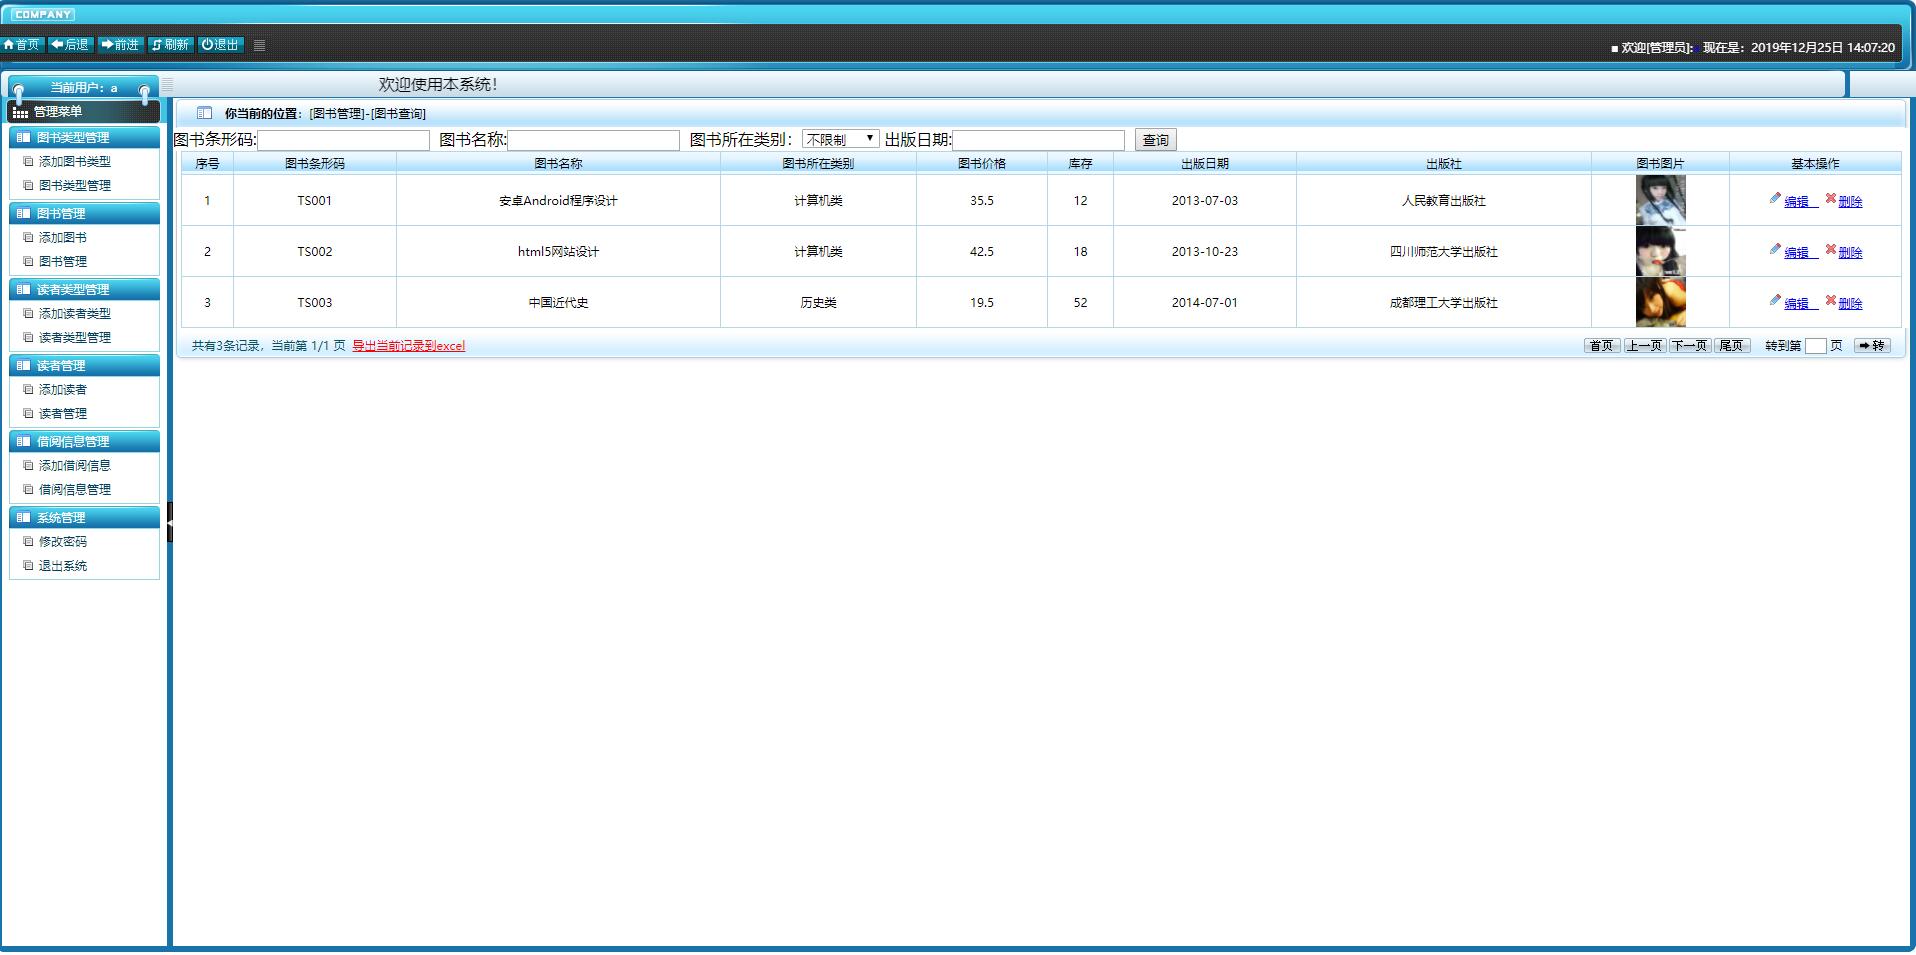Click the red X delete icon for TS002
Viewport: 1916px width, 955px height.
click(x=1831, y=250)
